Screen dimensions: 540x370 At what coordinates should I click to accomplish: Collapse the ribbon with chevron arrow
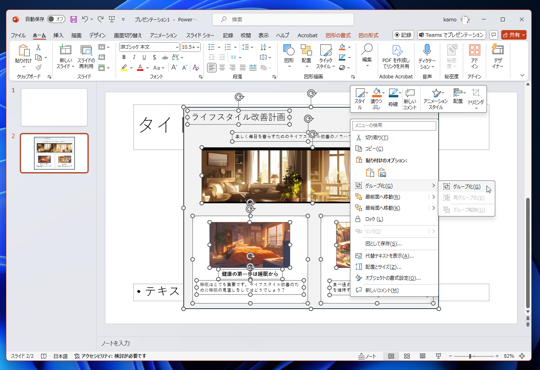click(522, 75)
